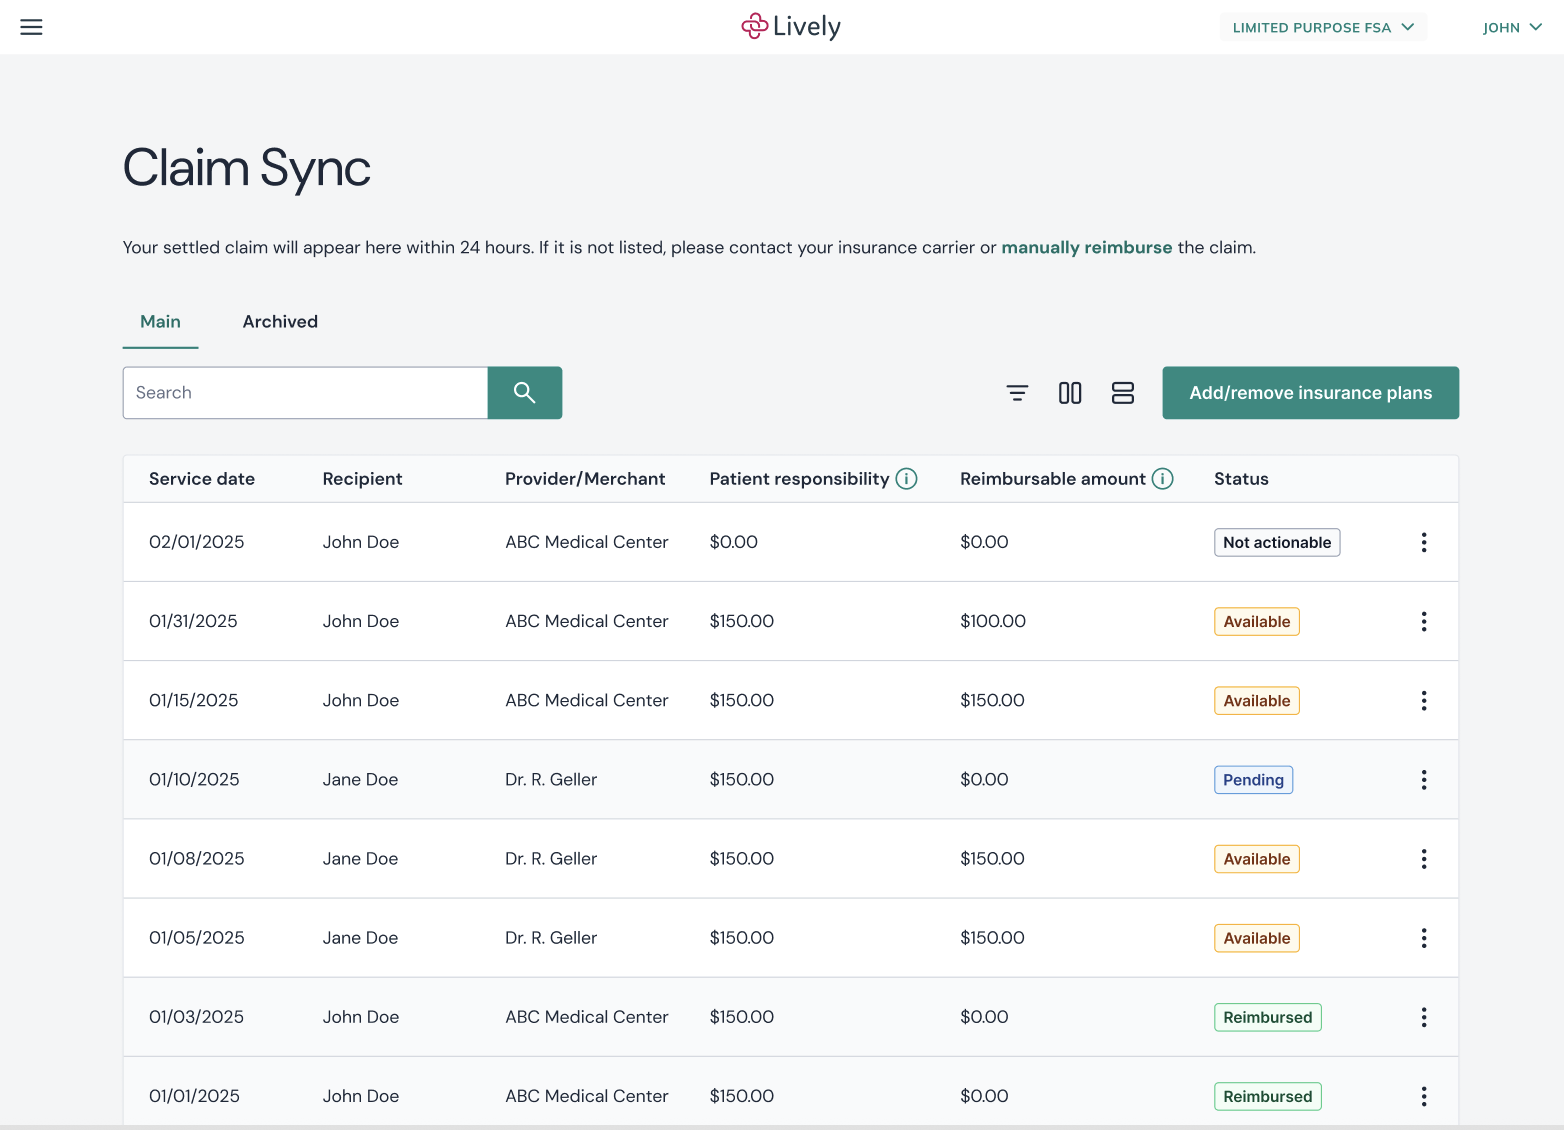Open the John user menu

click(1512, 27)
